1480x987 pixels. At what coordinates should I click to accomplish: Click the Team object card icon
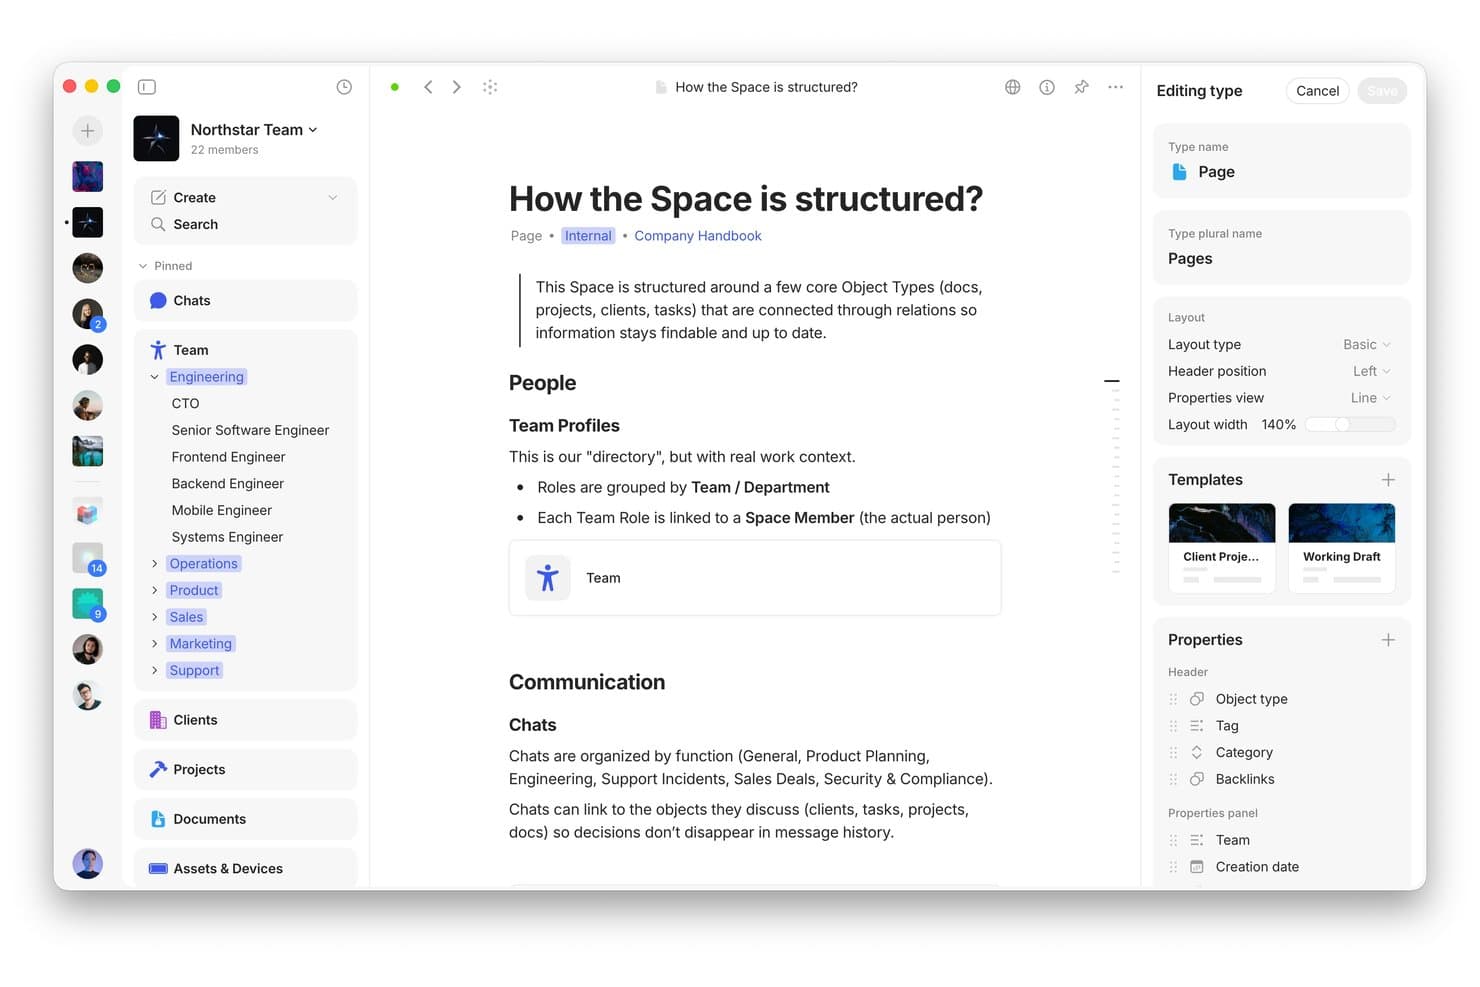548,578
